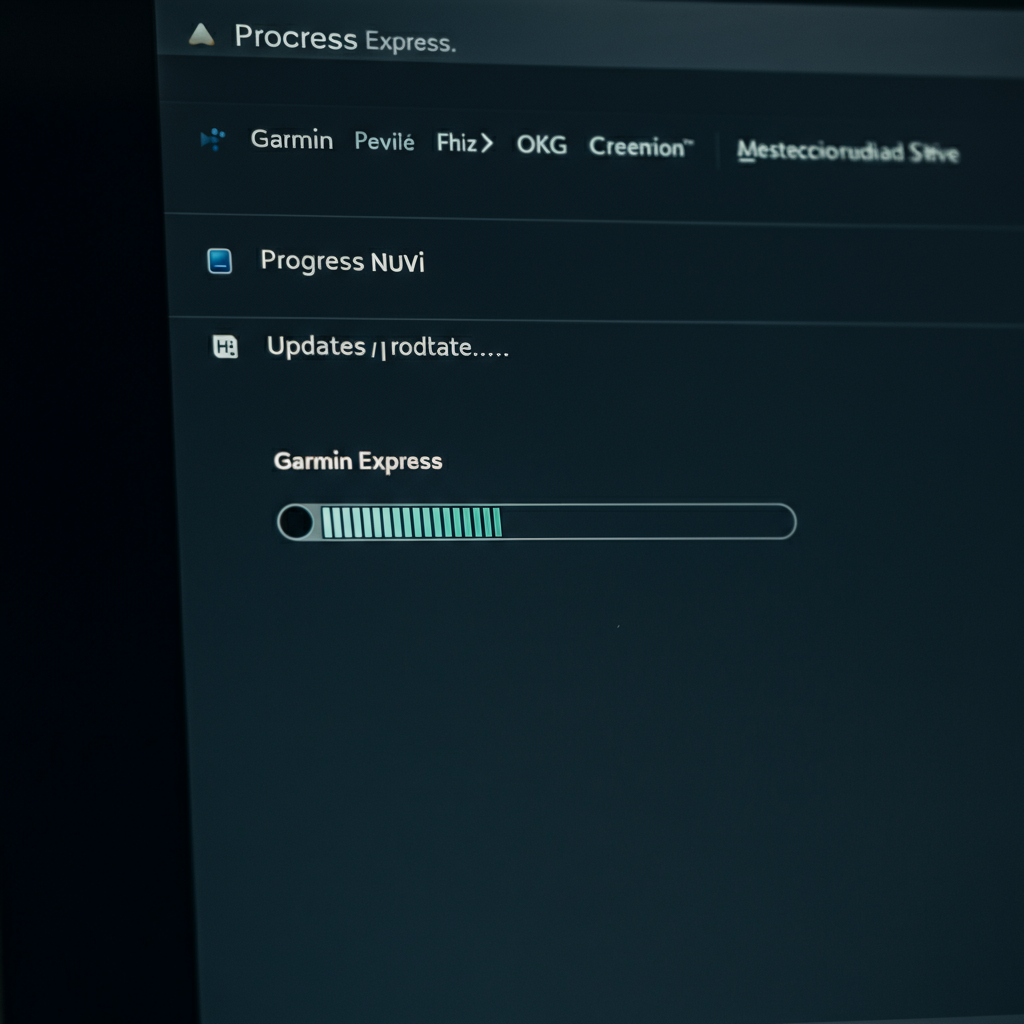Image resolution: width=1024 pixels, height=1024 pixels.
Task: Open the underlined Mesteccionudiad Stive link
Action: click(847, 152)
